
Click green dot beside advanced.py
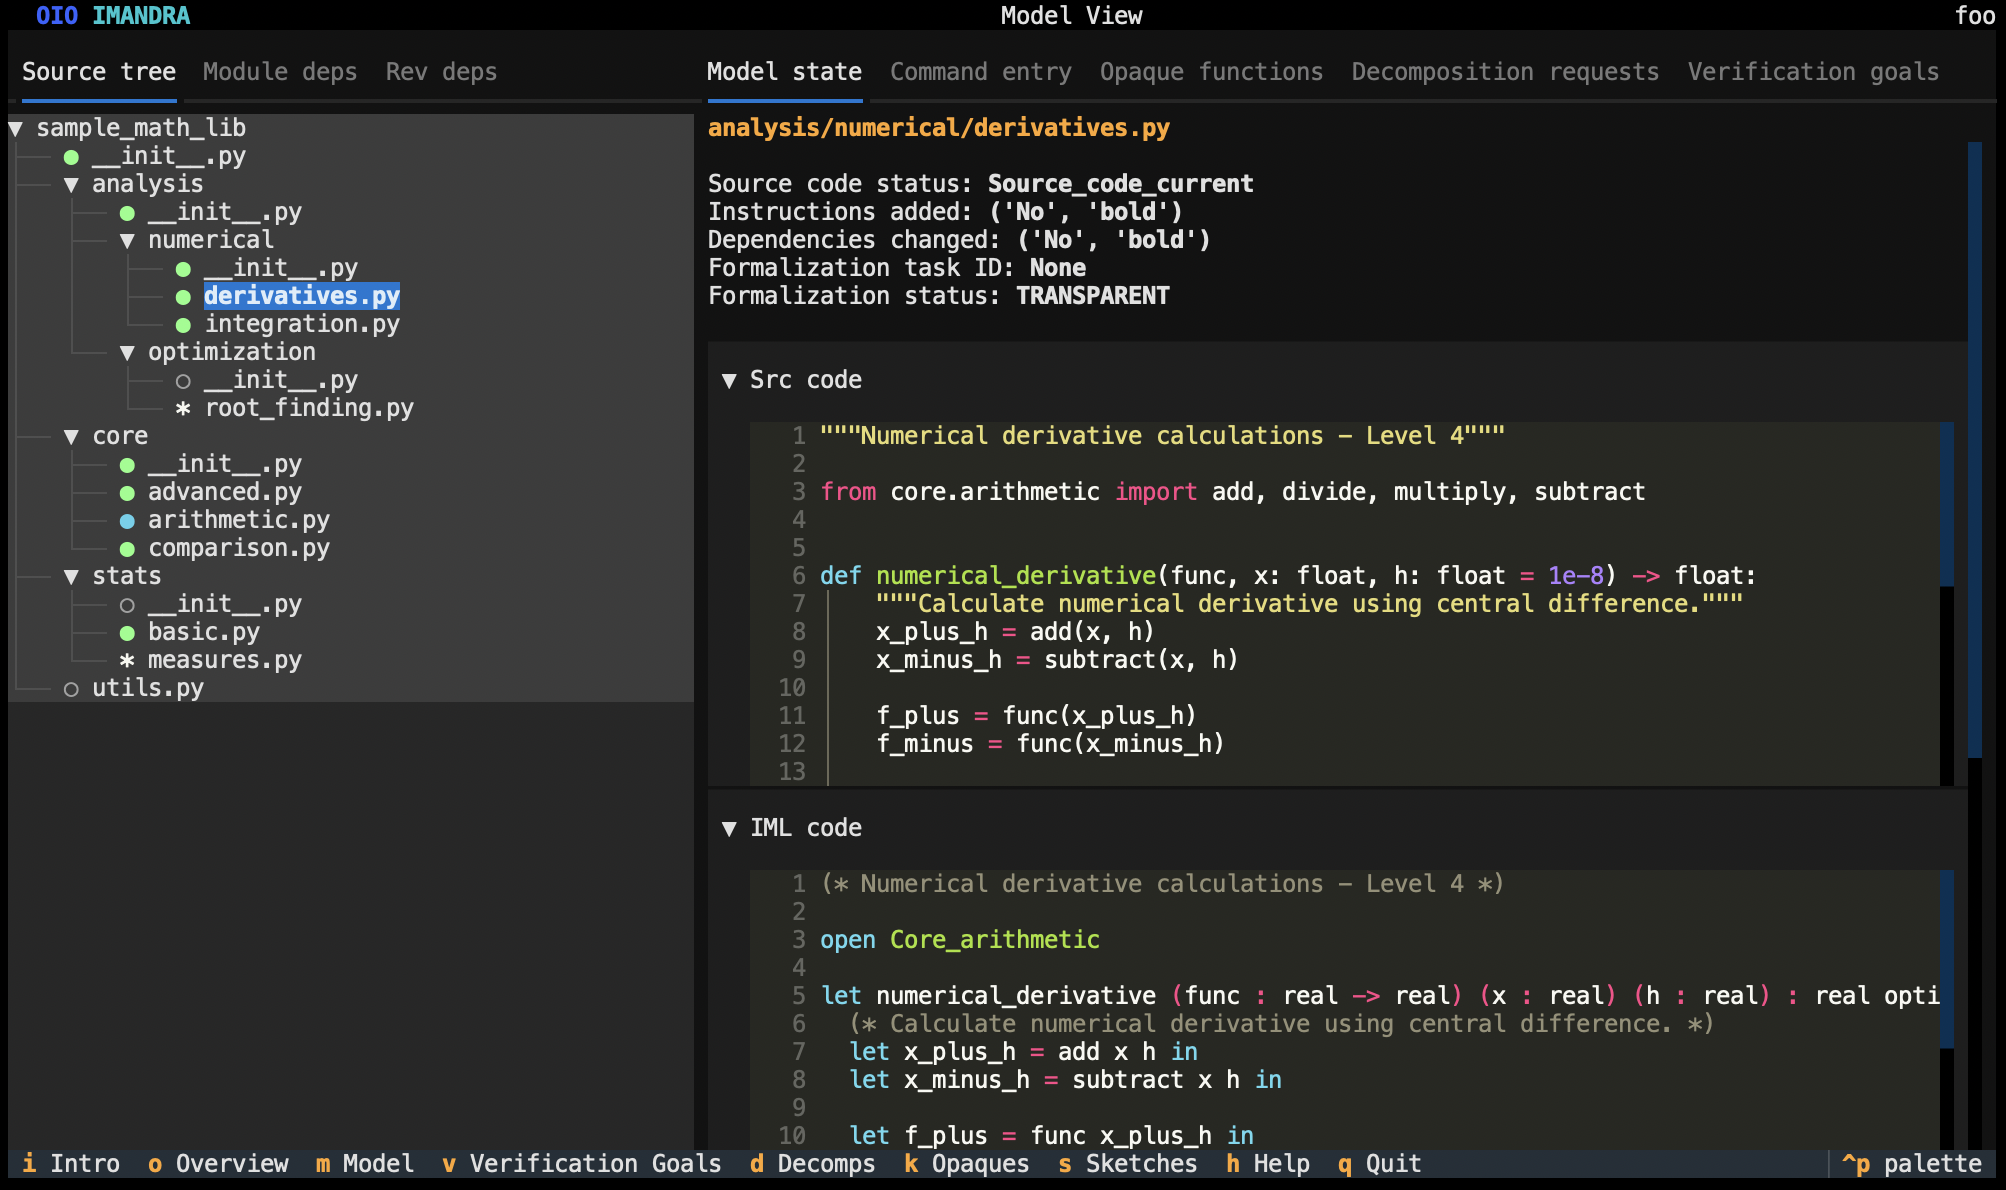tap(127, 493)
